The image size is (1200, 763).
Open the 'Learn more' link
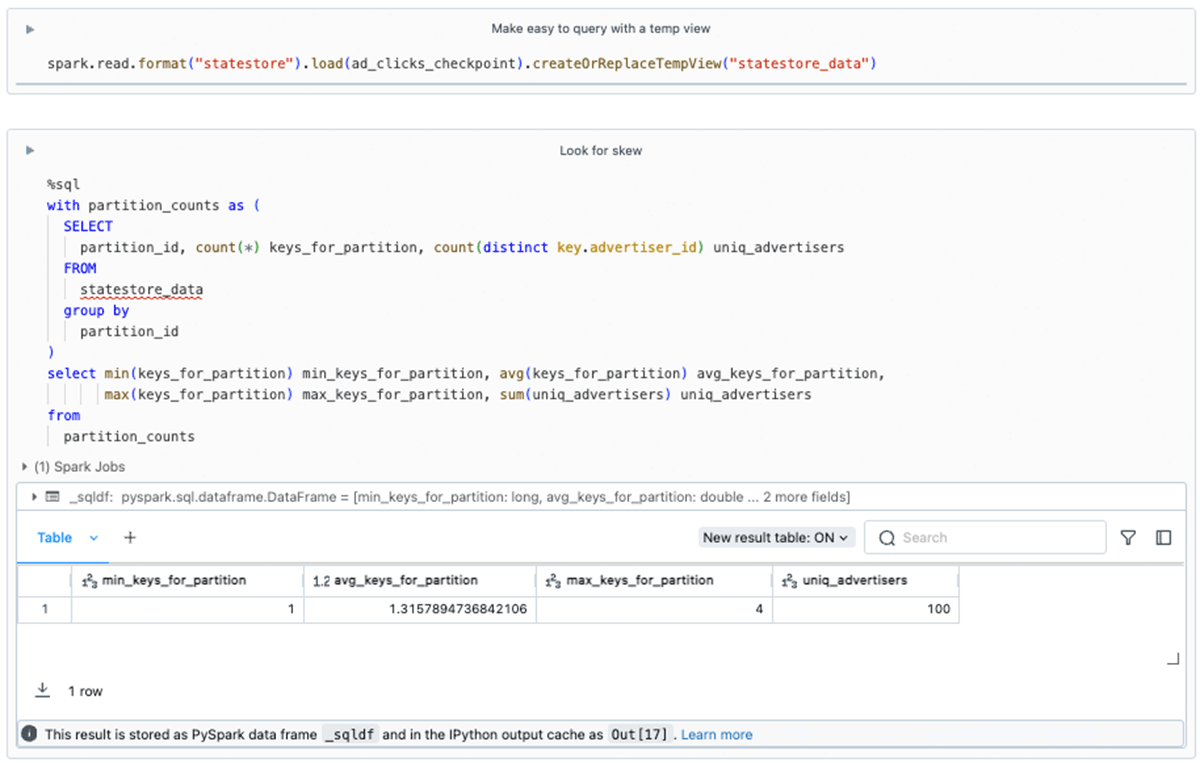(716, 734)
